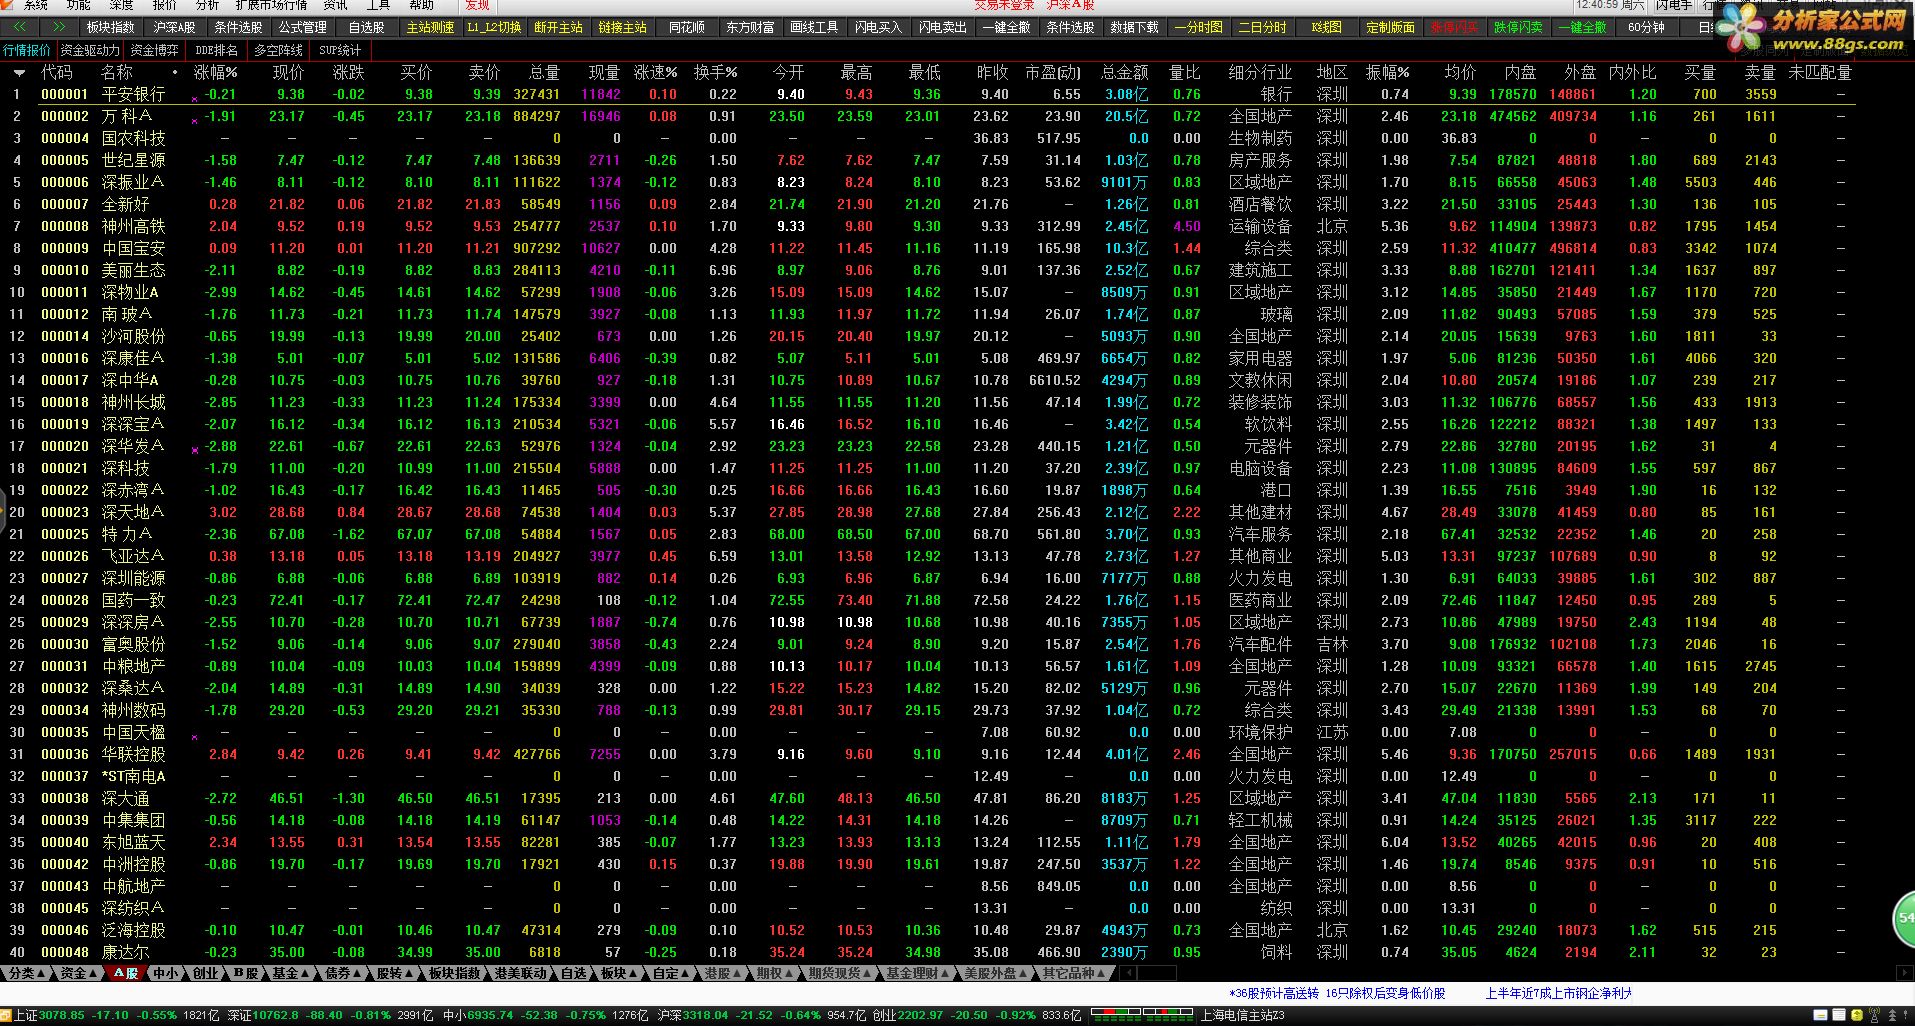Open the 发现 tab in the menu bar
The image size is (1915, 1026).
[477, 5]
